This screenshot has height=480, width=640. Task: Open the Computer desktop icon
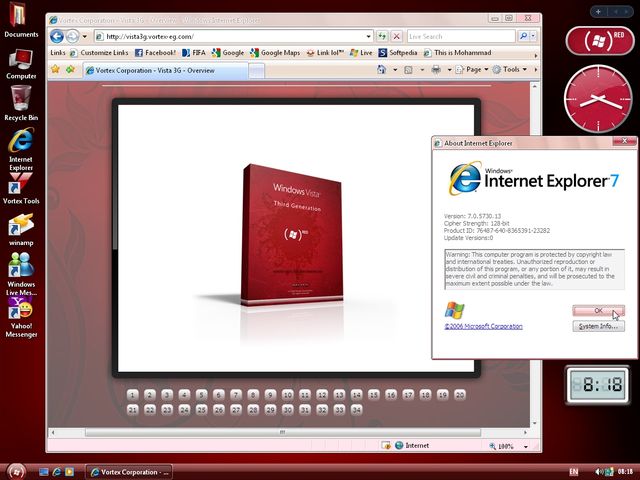(x=21, y=64)
